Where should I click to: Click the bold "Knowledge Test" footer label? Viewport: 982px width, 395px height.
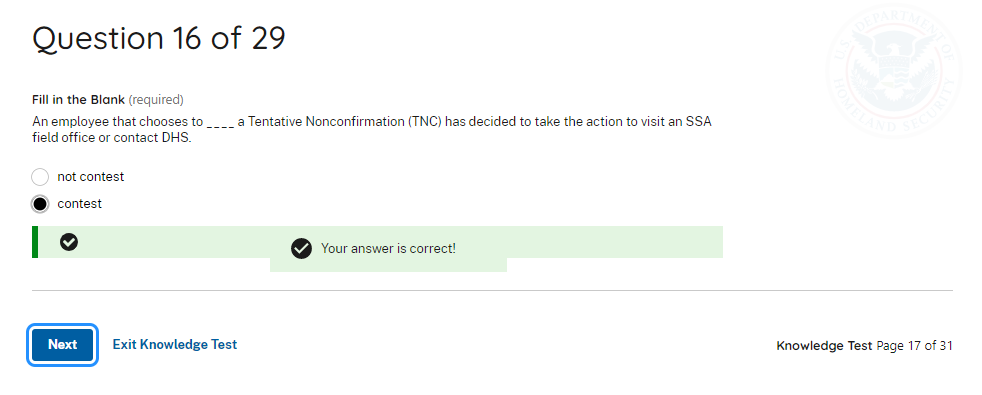[x=824, y=346]
